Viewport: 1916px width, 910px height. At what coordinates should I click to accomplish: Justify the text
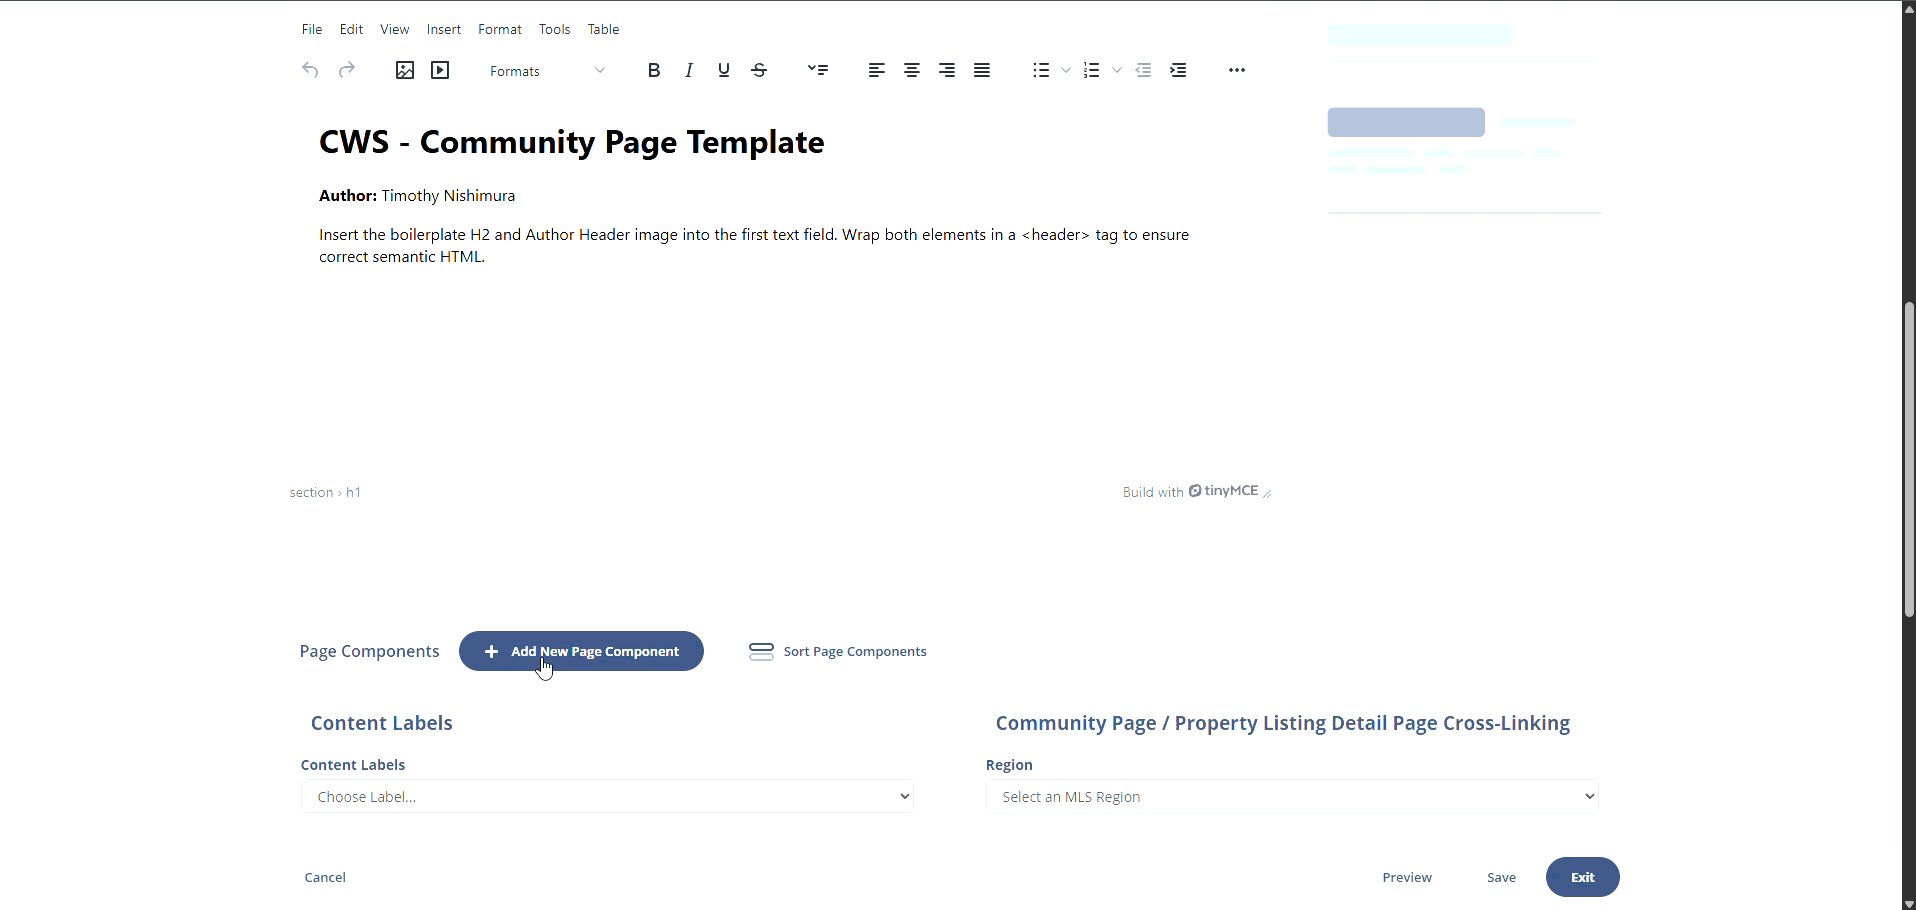[983, 70]
